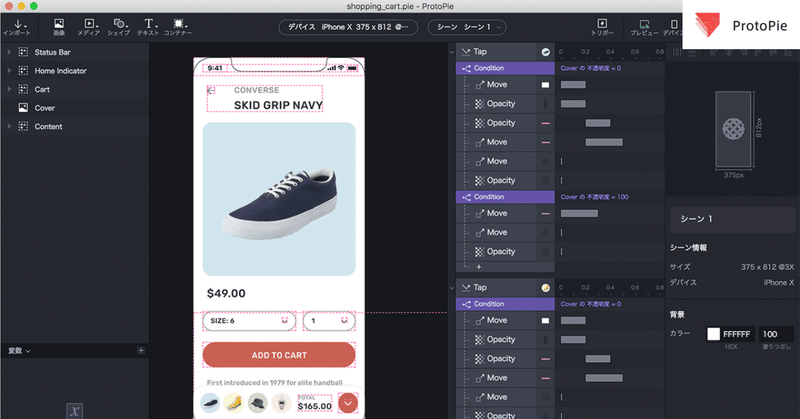Select Condition with Cover の不透明度 = 100

505,197
